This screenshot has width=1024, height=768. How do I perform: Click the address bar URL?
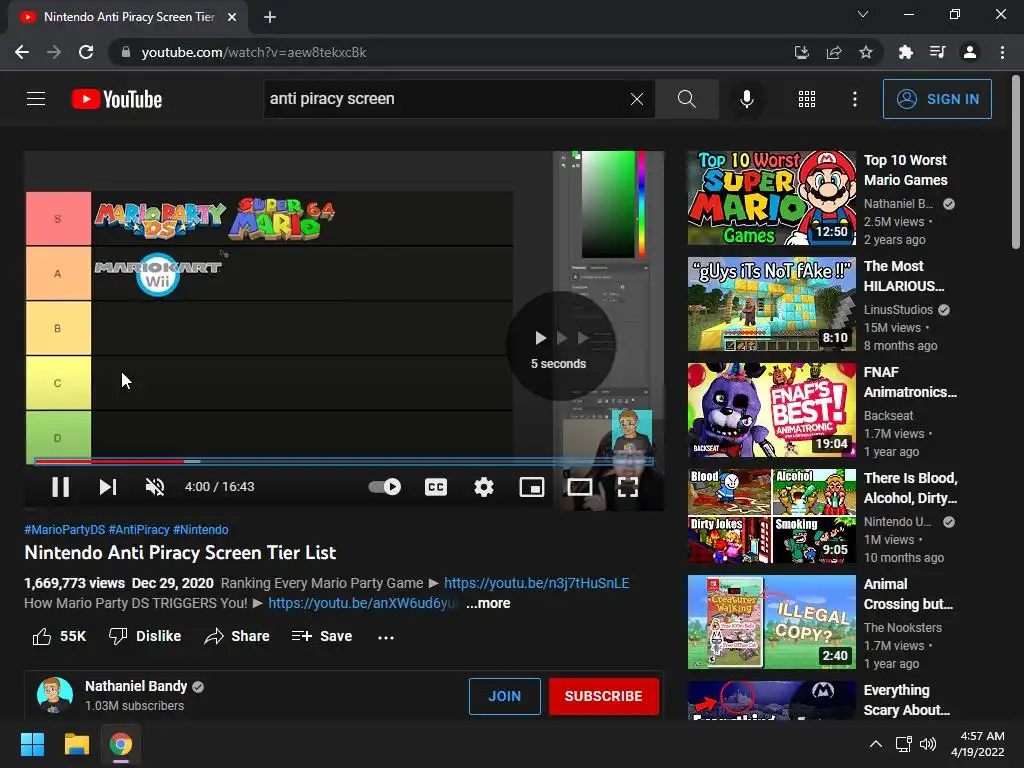click(253, 52)
